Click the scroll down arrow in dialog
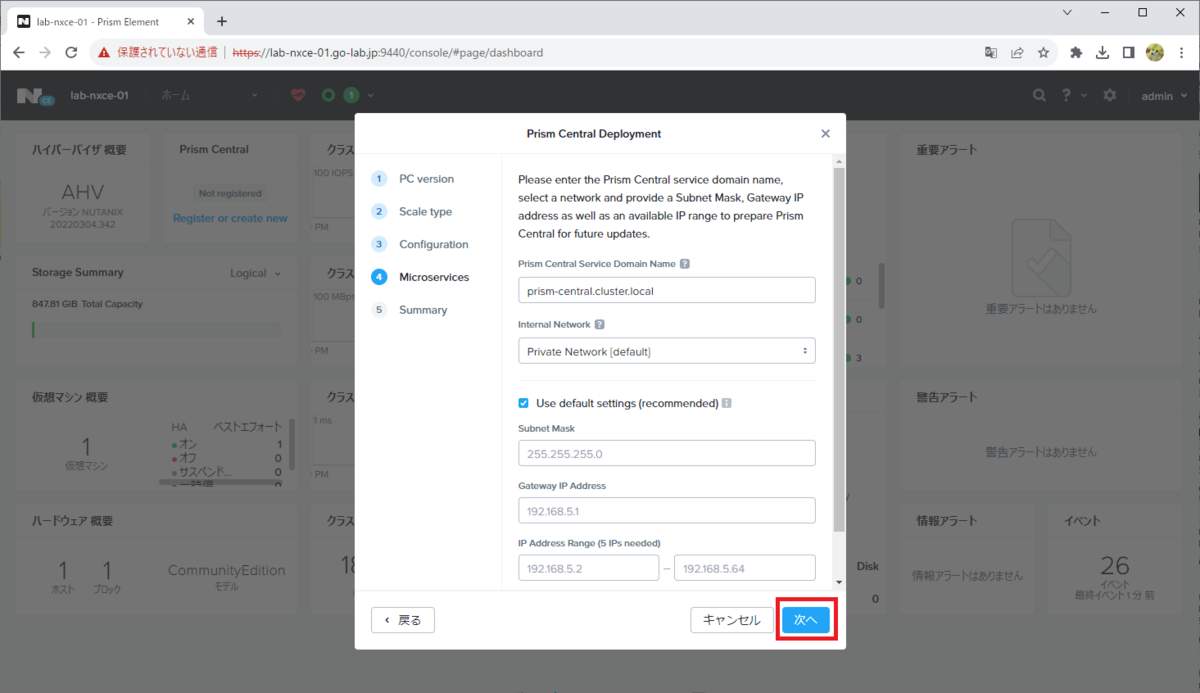1200x693 pixels. (x=839, y=582)
